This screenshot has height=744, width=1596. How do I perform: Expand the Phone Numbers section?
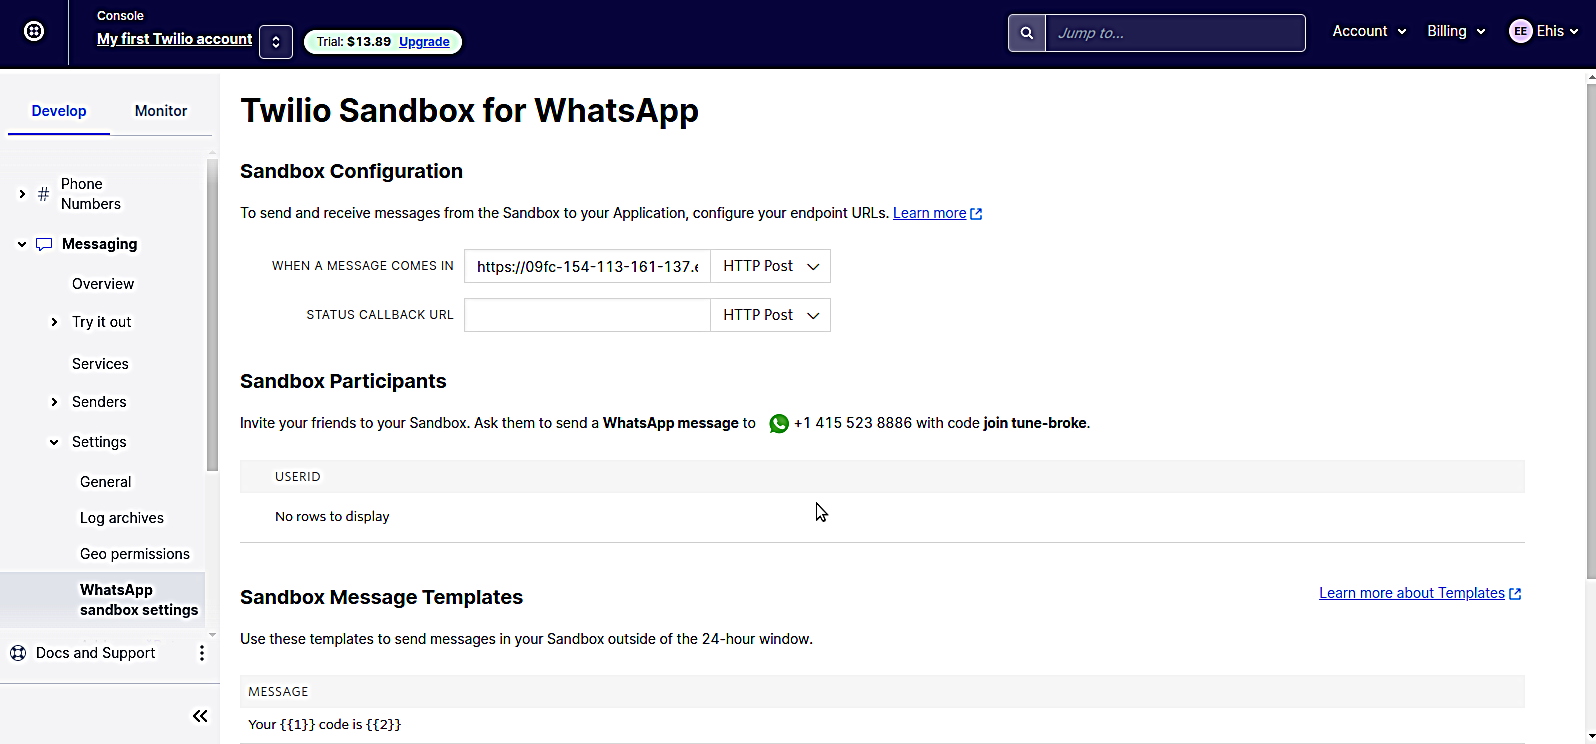coord(22,194)
